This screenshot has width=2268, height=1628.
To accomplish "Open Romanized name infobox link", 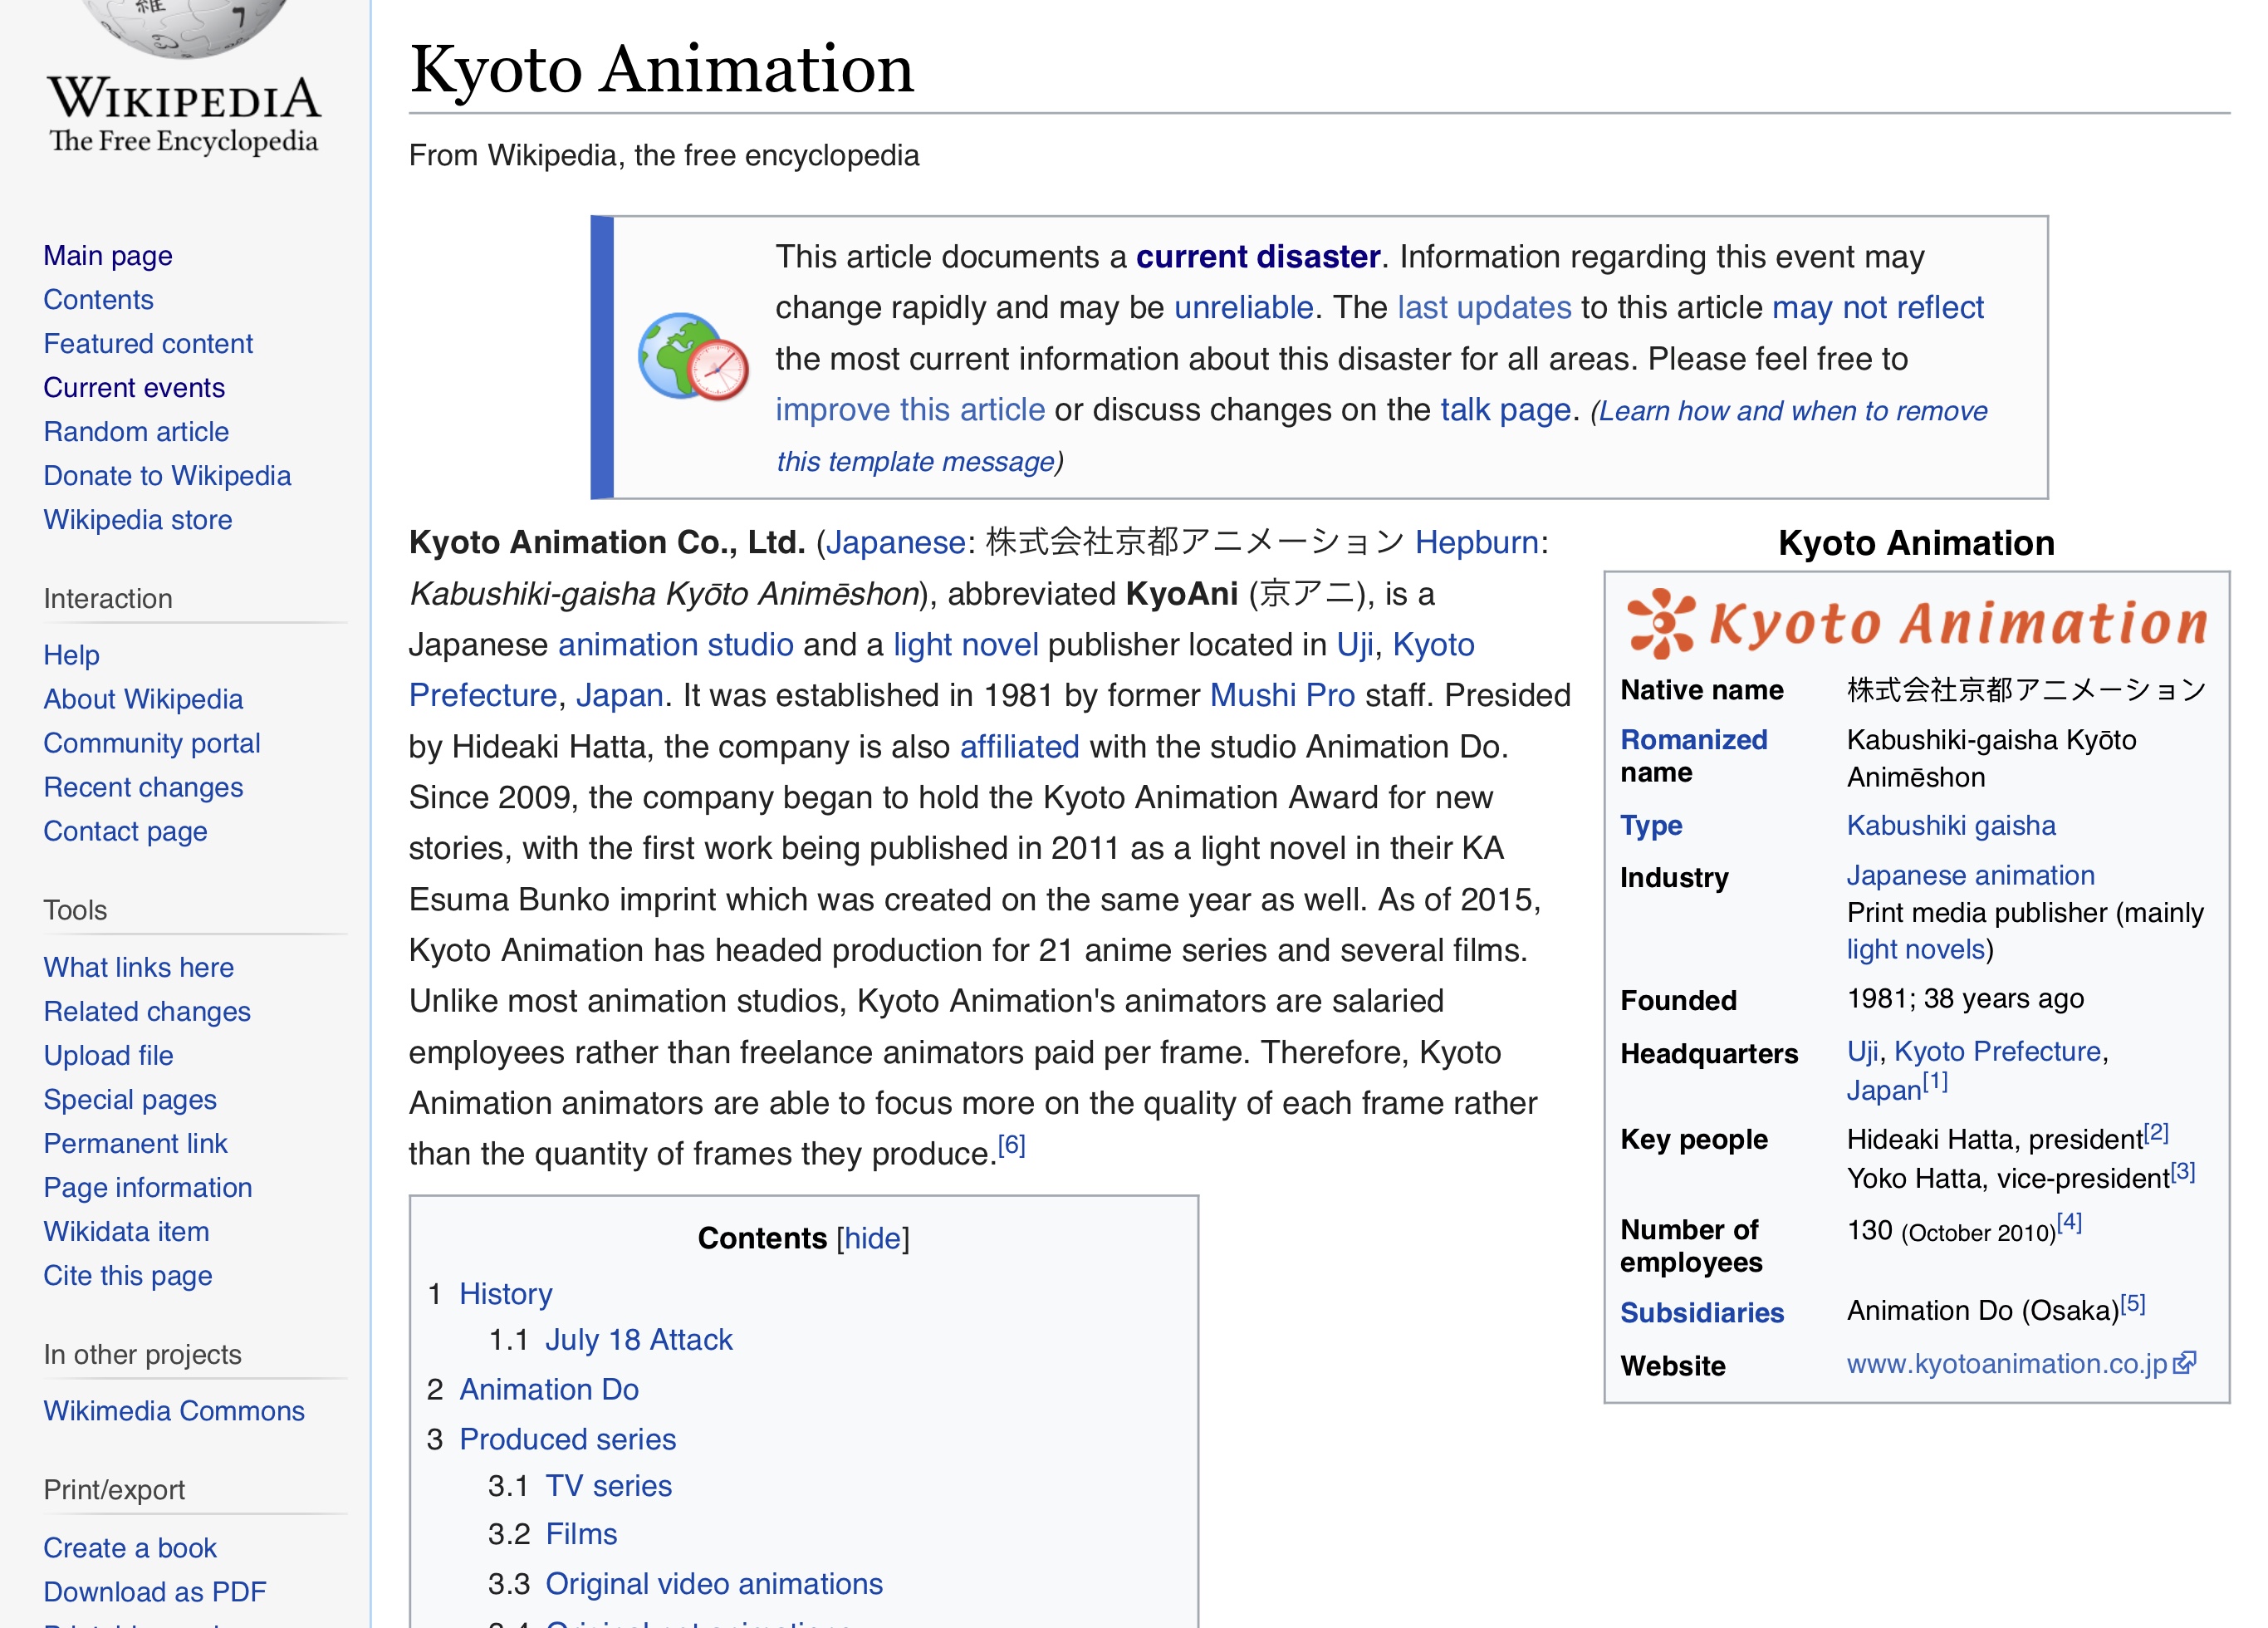I will point(1693,740).
